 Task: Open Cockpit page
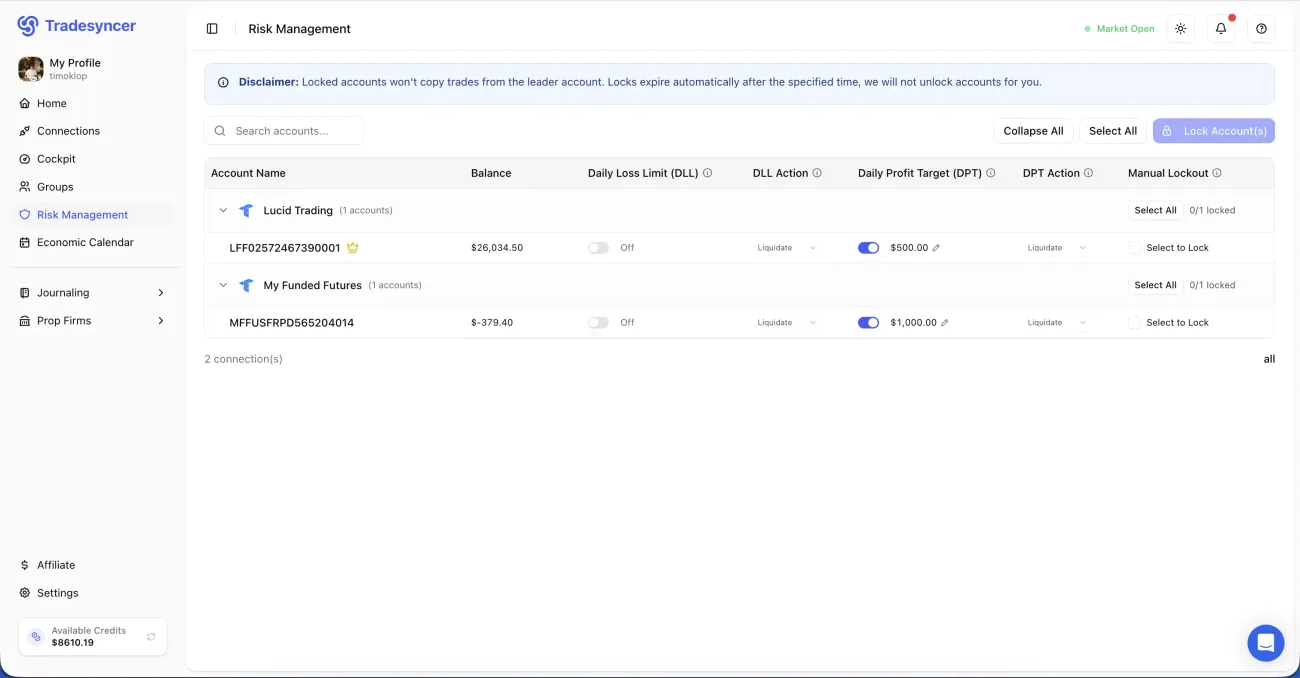point(92,159)
